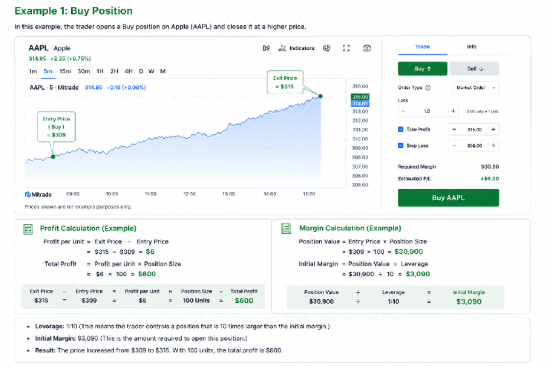The height and width of the screenshot is (369, 553).
Task: Increase the Take Profit price
Action: coord(493,129)
